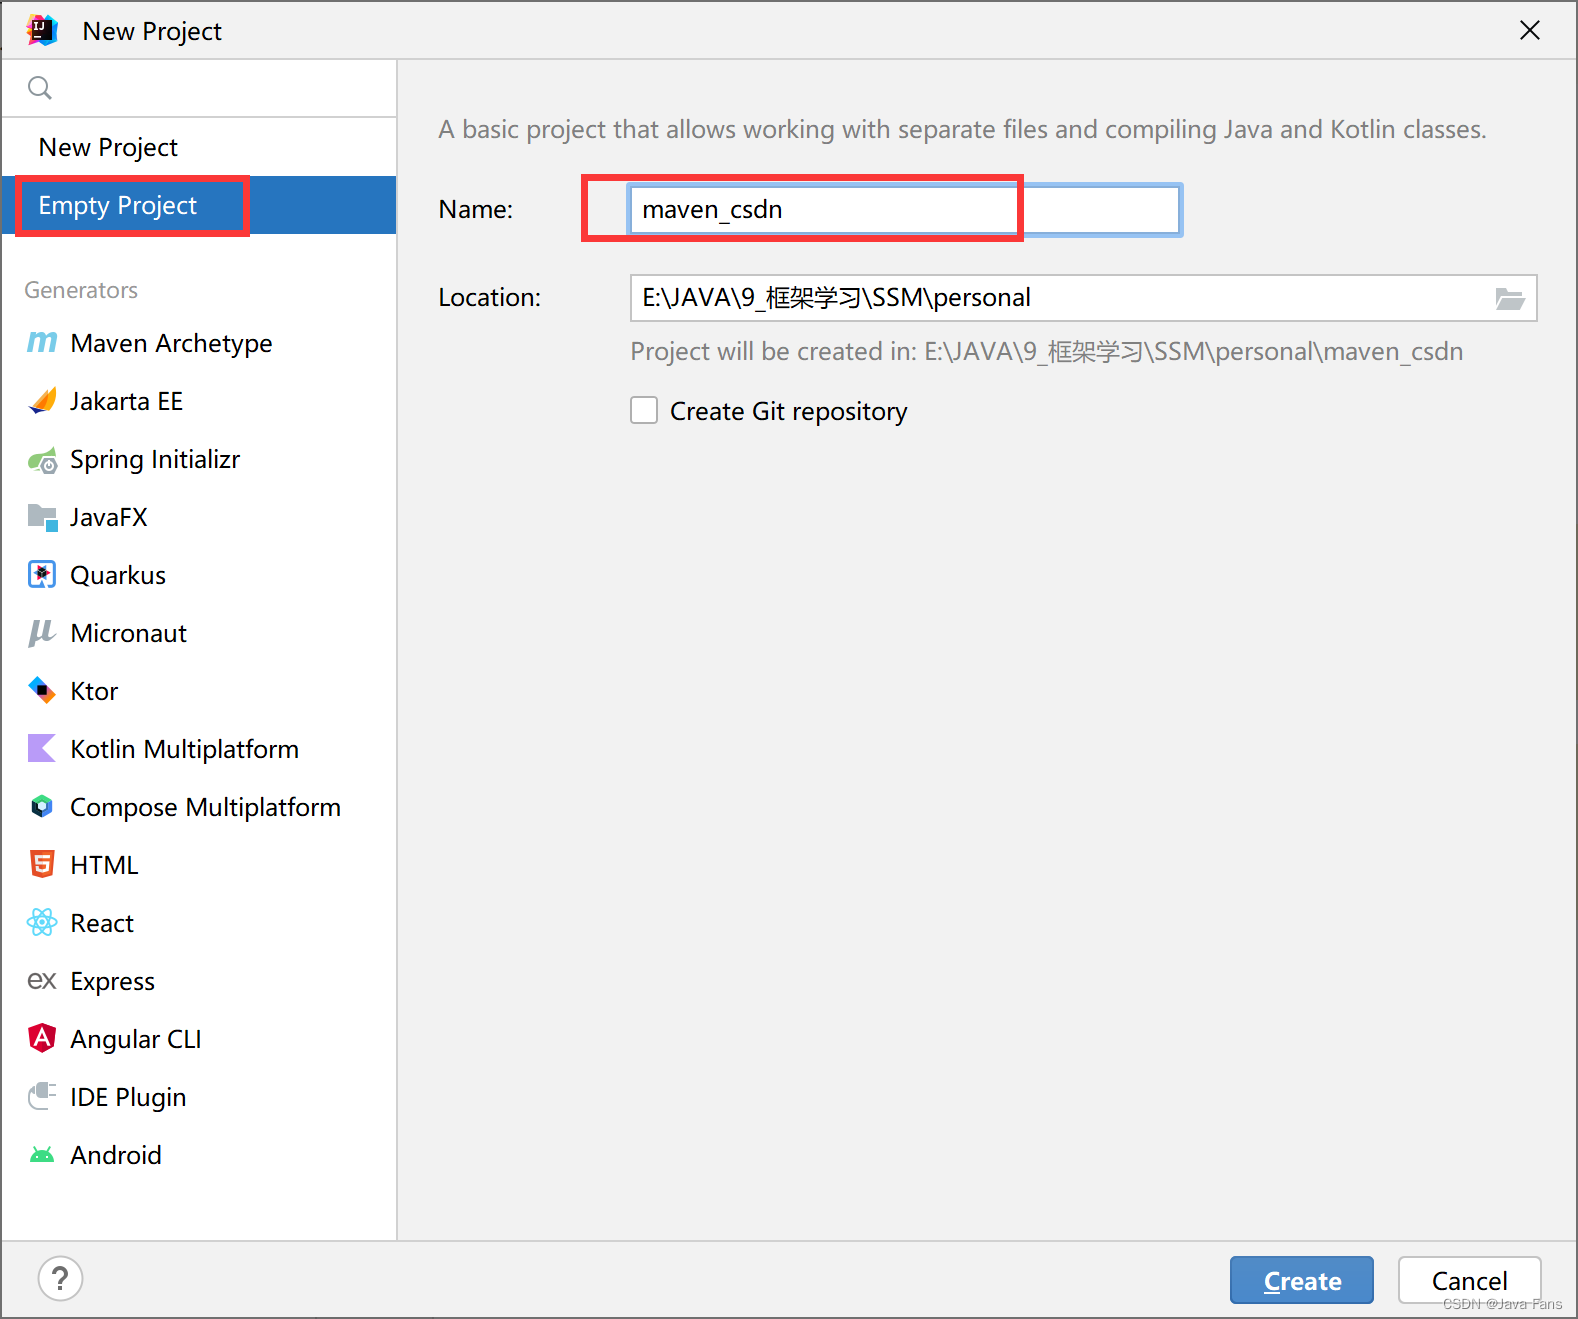Click the search magnifier icon
The image size is (1578, 1319).
tap(40, 88)
